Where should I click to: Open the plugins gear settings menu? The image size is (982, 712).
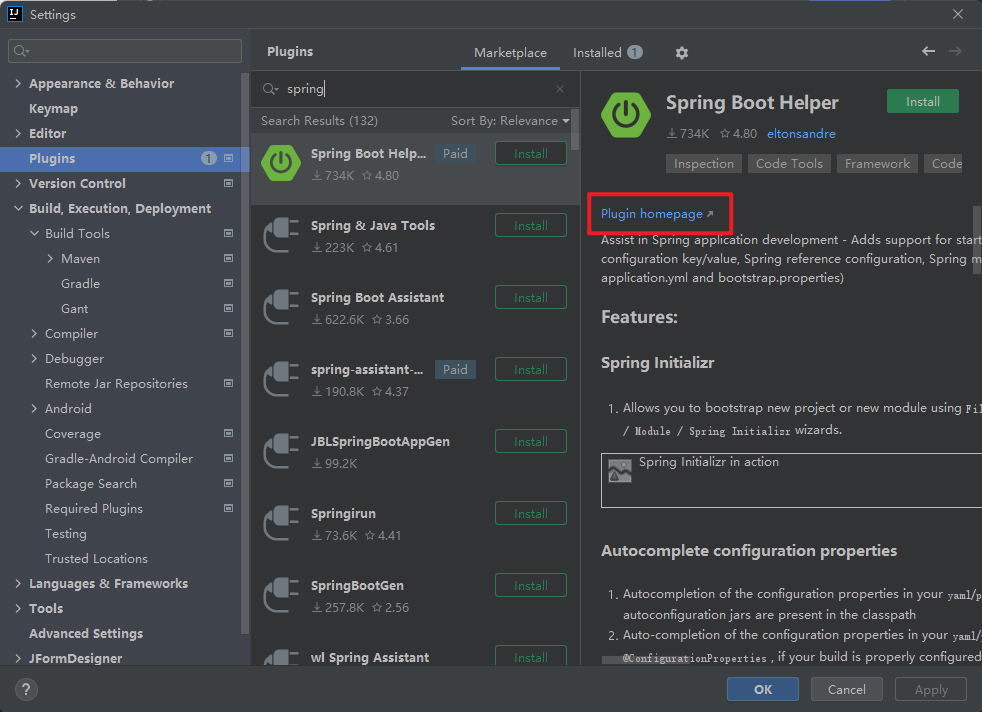(x=681, y=53)
